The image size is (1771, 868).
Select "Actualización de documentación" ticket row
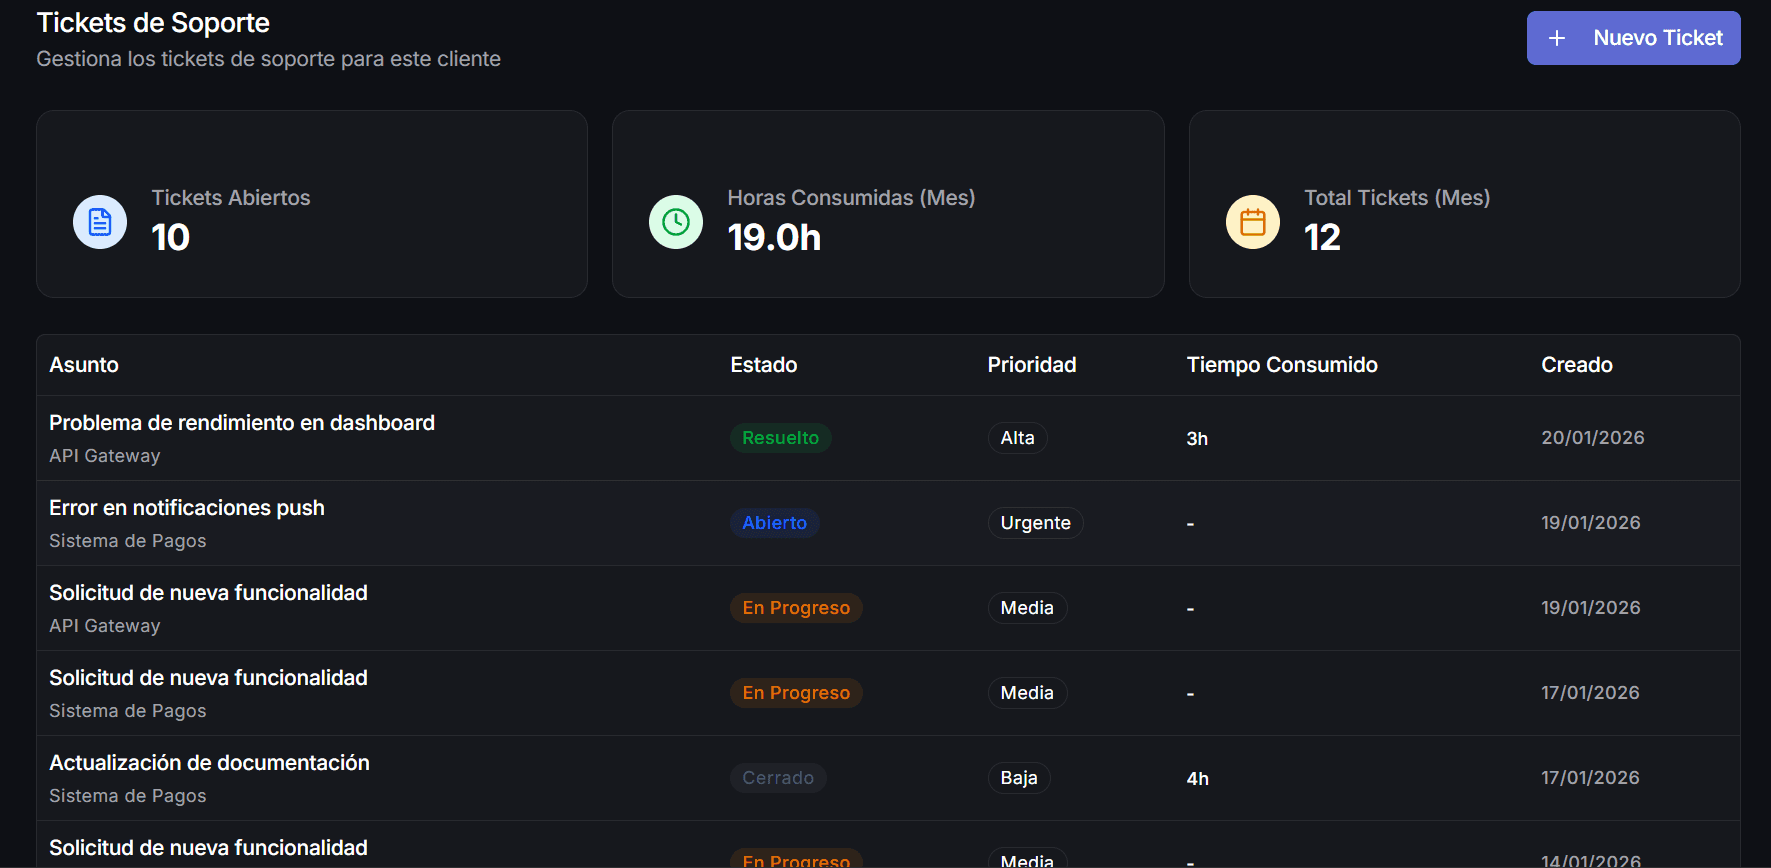209,763
